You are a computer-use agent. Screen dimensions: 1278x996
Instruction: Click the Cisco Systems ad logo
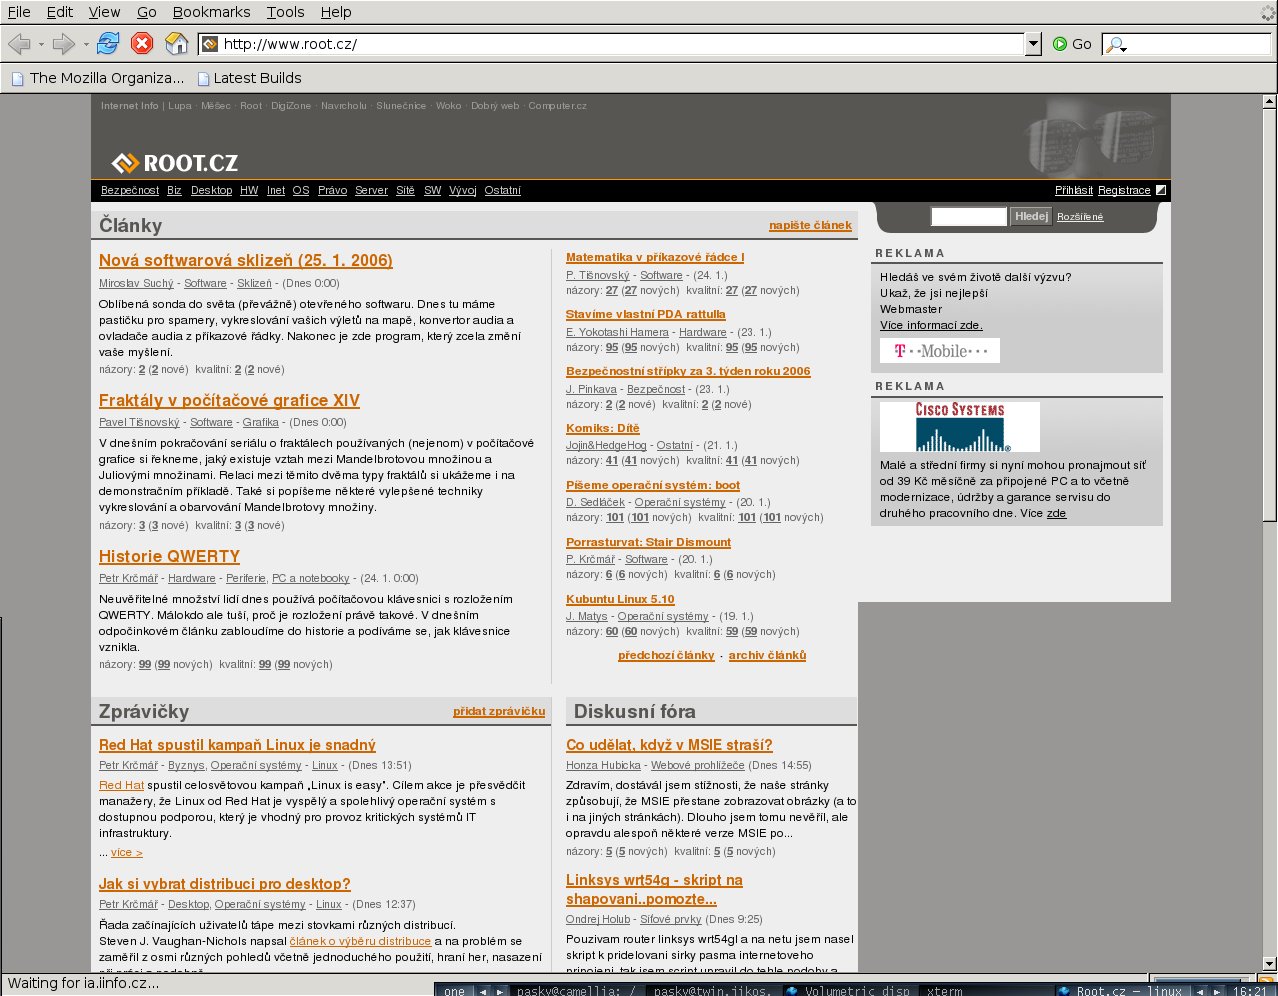click(960, 427)
